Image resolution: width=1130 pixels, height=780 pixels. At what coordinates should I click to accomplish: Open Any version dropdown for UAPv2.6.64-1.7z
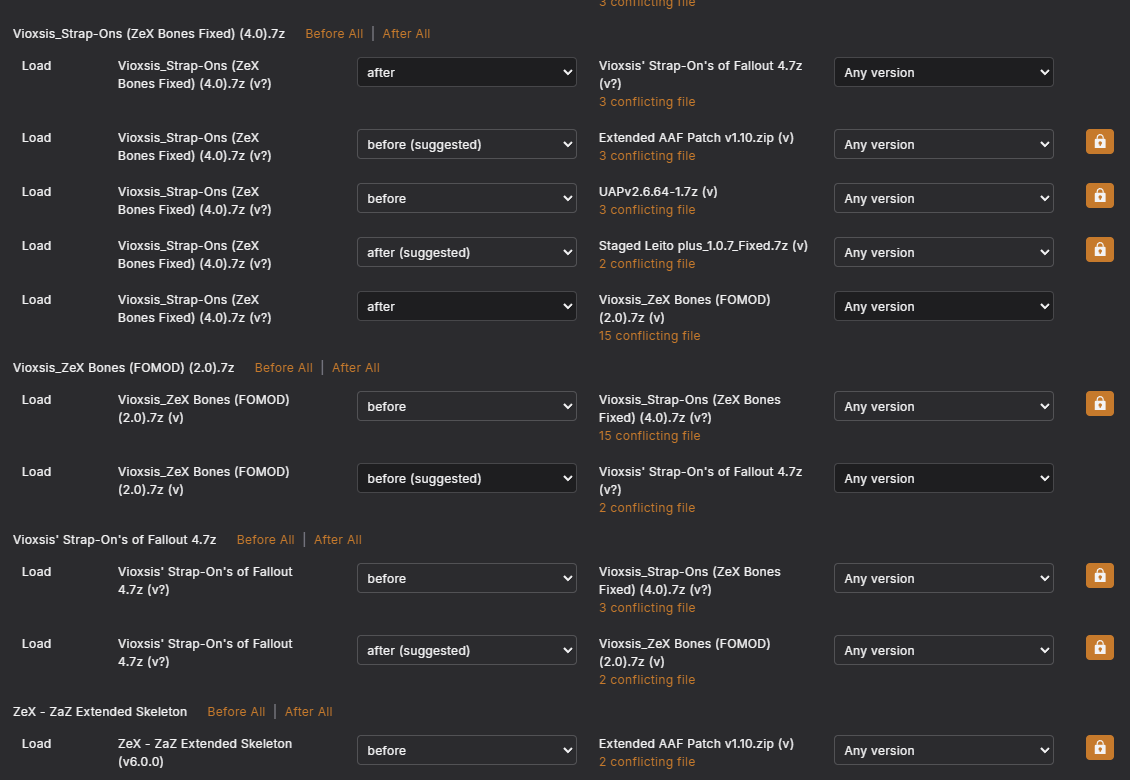[943, 198]
